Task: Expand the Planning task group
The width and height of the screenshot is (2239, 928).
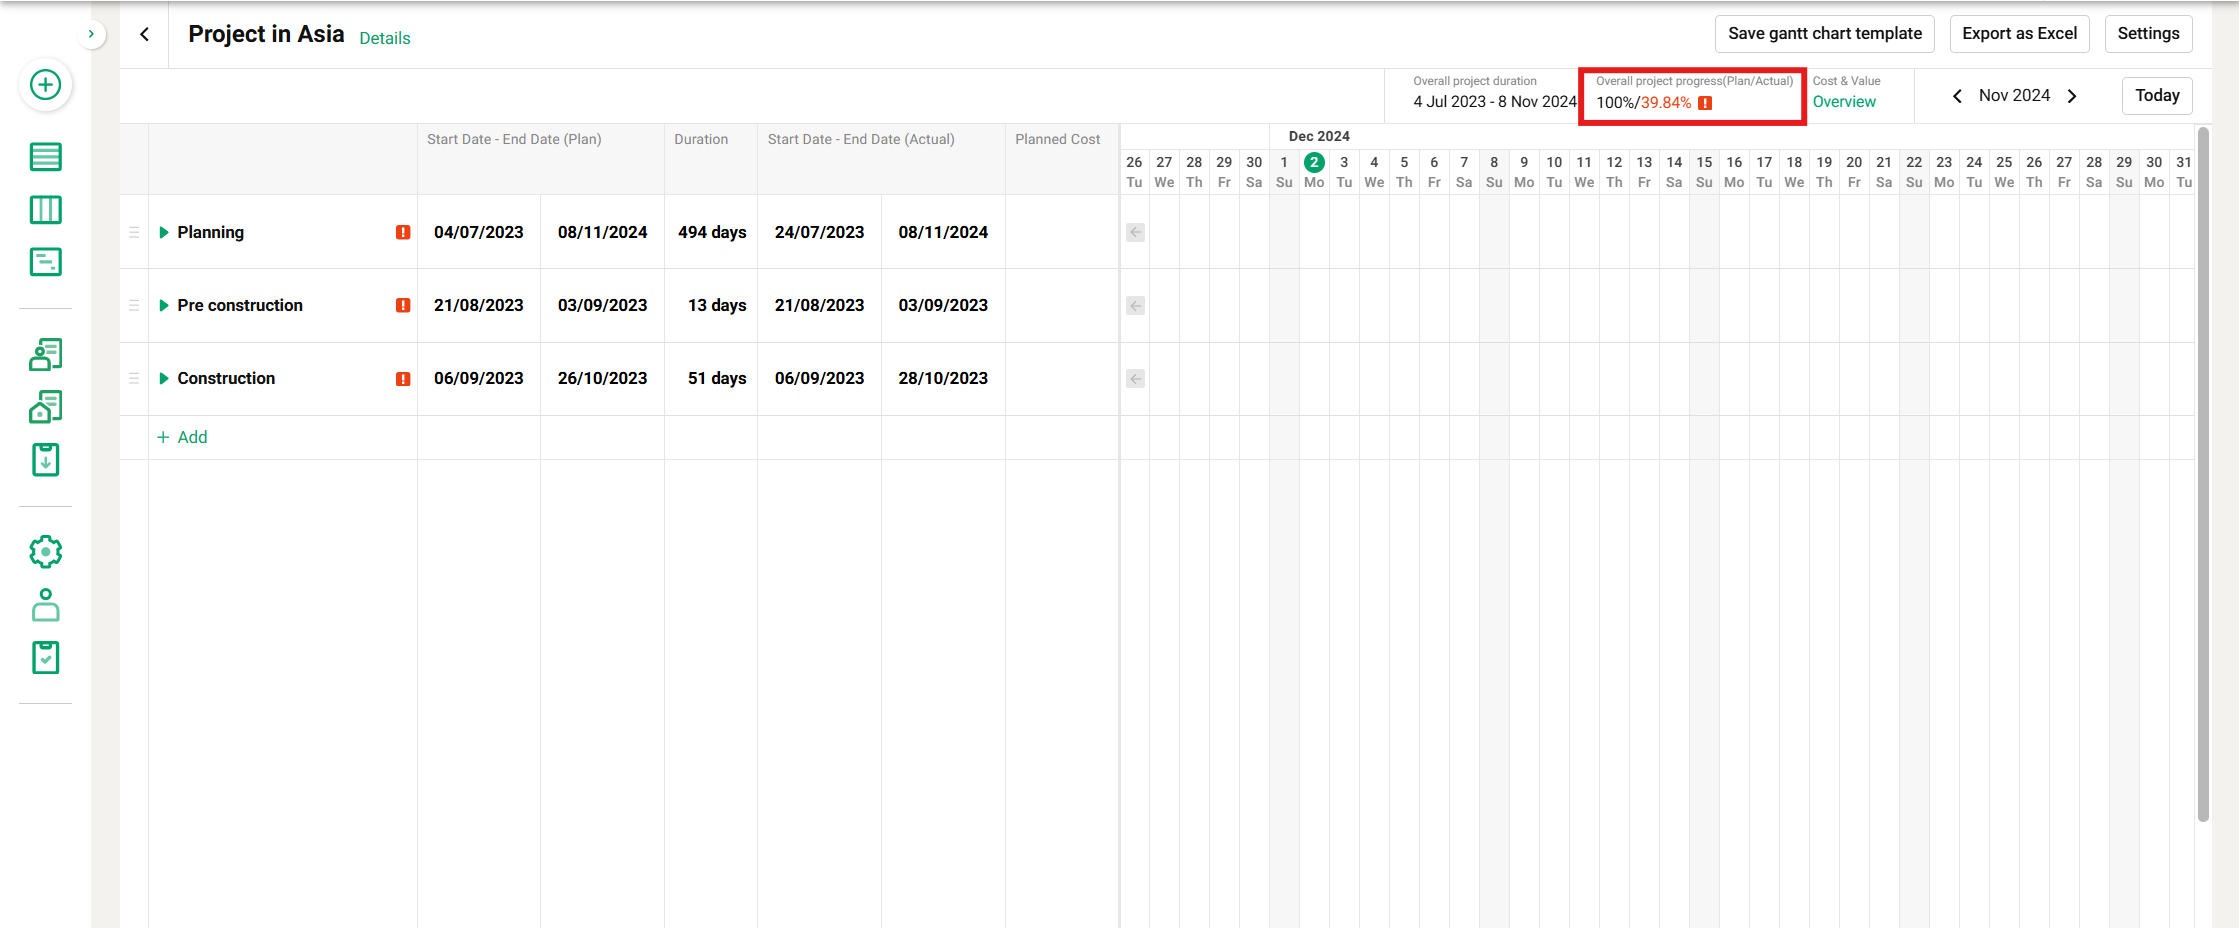Action: pyautogui.click(x=164, y=232)
